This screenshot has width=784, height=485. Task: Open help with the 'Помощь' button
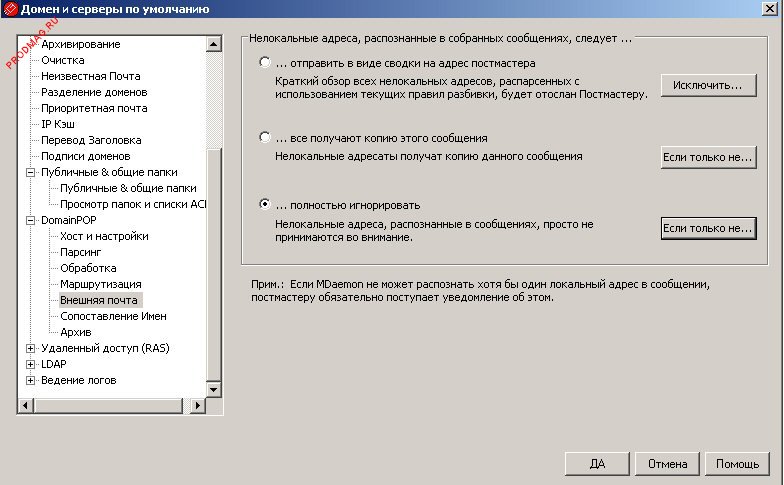tap(738, 464)
